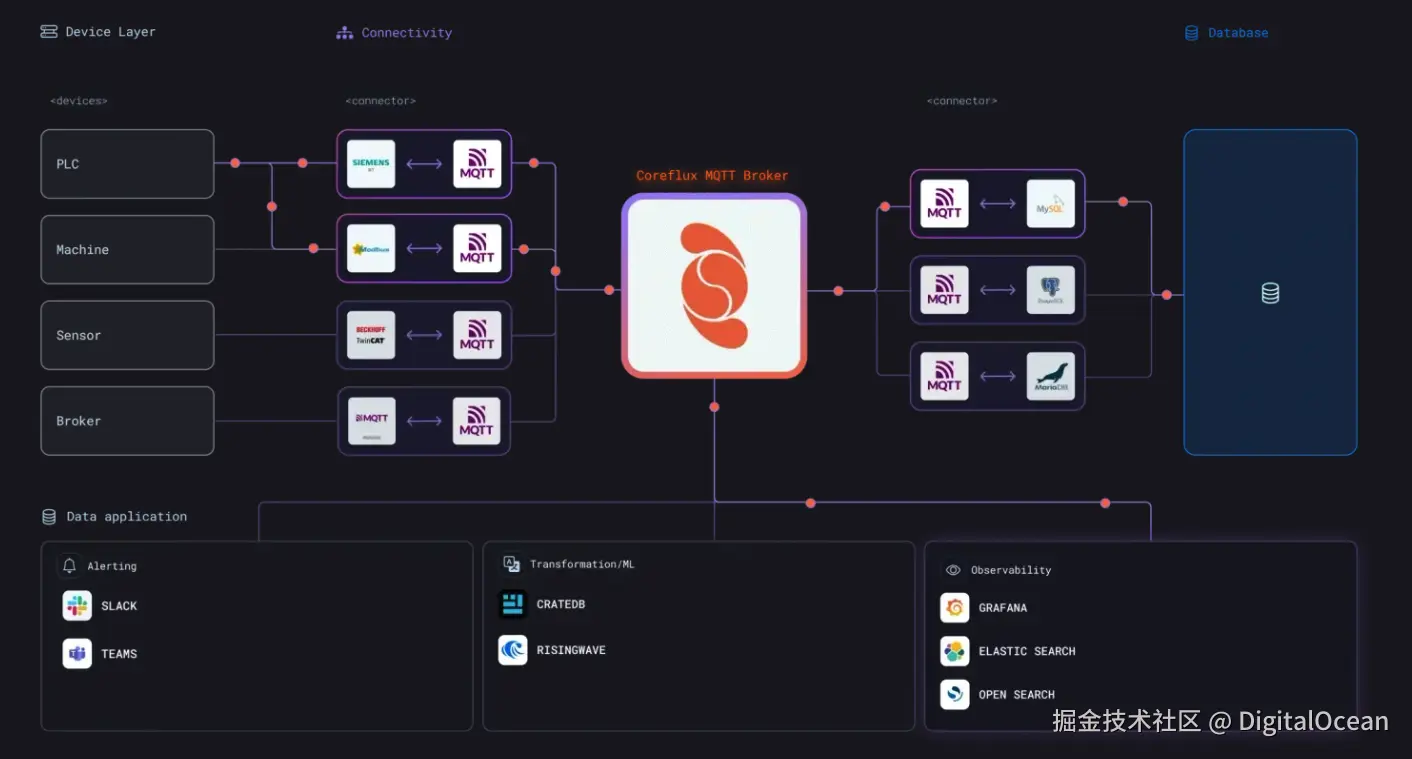Click the Beckhoff TwinCAT icon

point(370,335)
